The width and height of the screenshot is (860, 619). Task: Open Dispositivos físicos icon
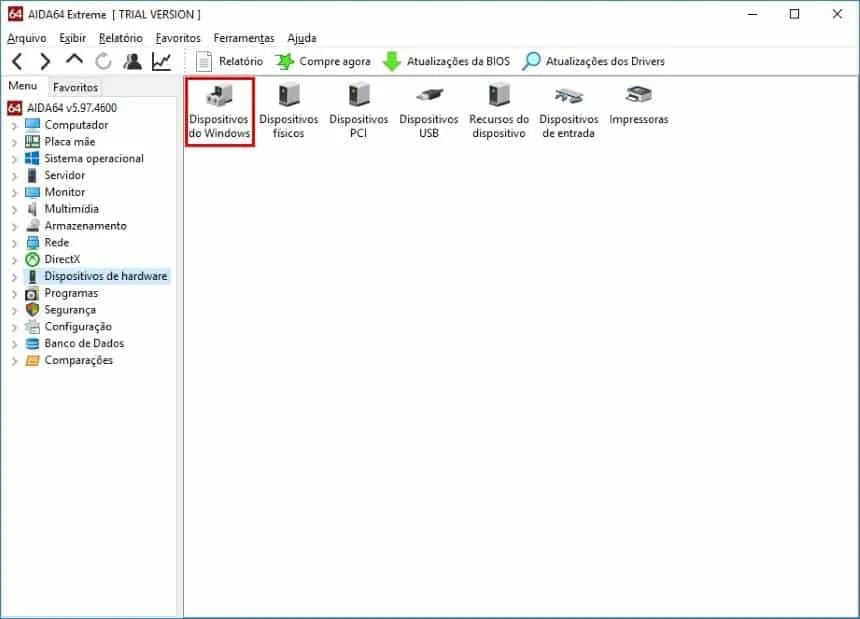pos(288,112)
